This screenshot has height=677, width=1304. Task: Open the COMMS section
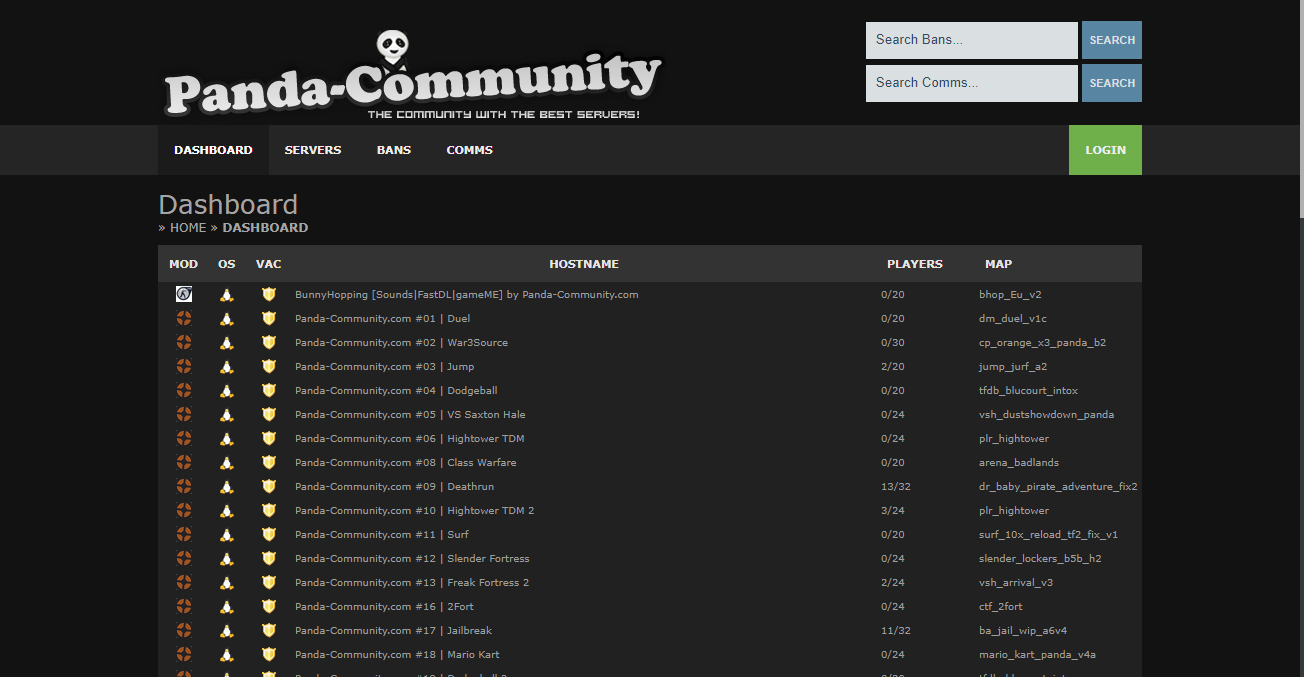coord(469,149)
